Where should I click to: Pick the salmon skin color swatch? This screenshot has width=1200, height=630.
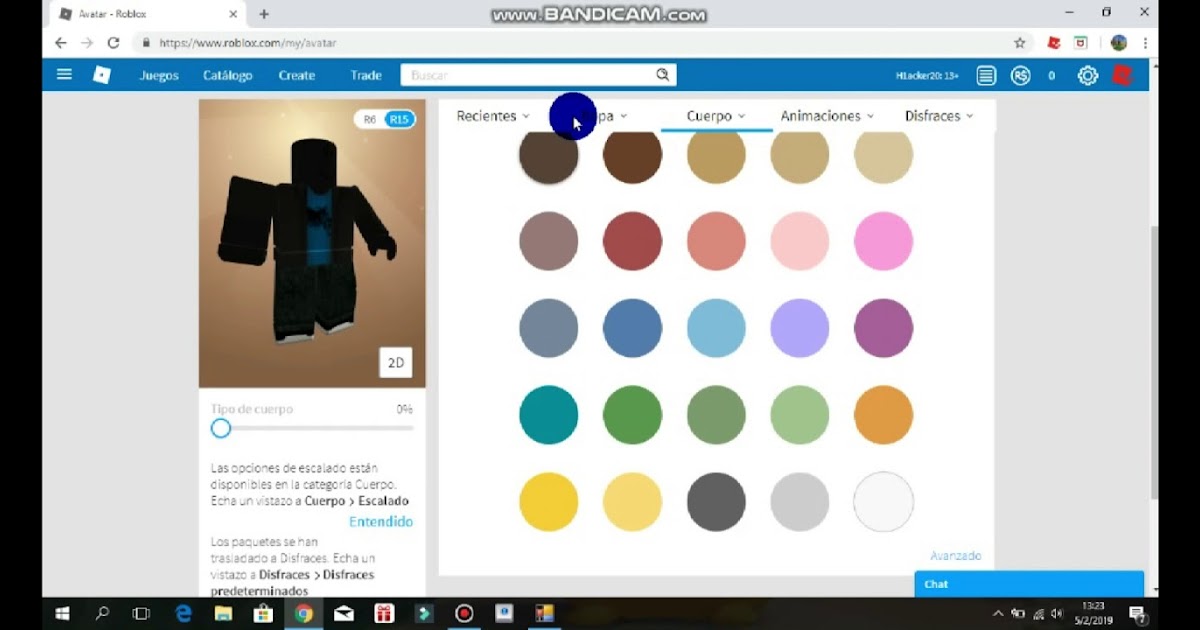click(716, 241)
